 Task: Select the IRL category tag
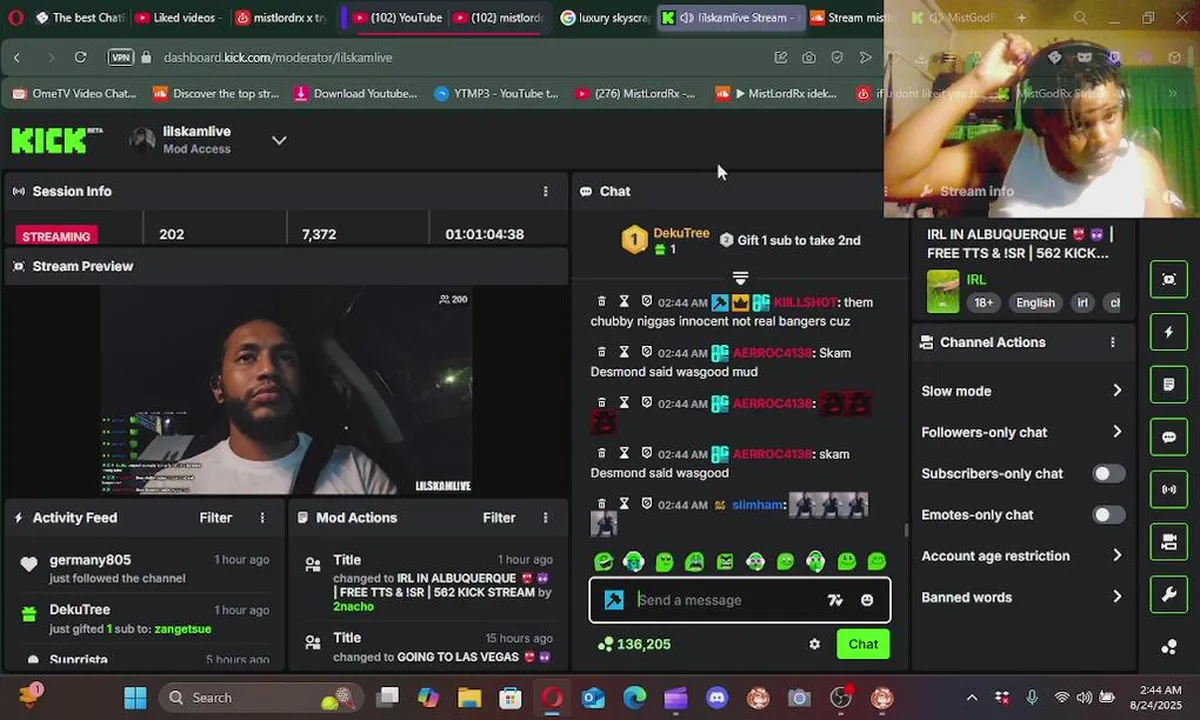976,280
